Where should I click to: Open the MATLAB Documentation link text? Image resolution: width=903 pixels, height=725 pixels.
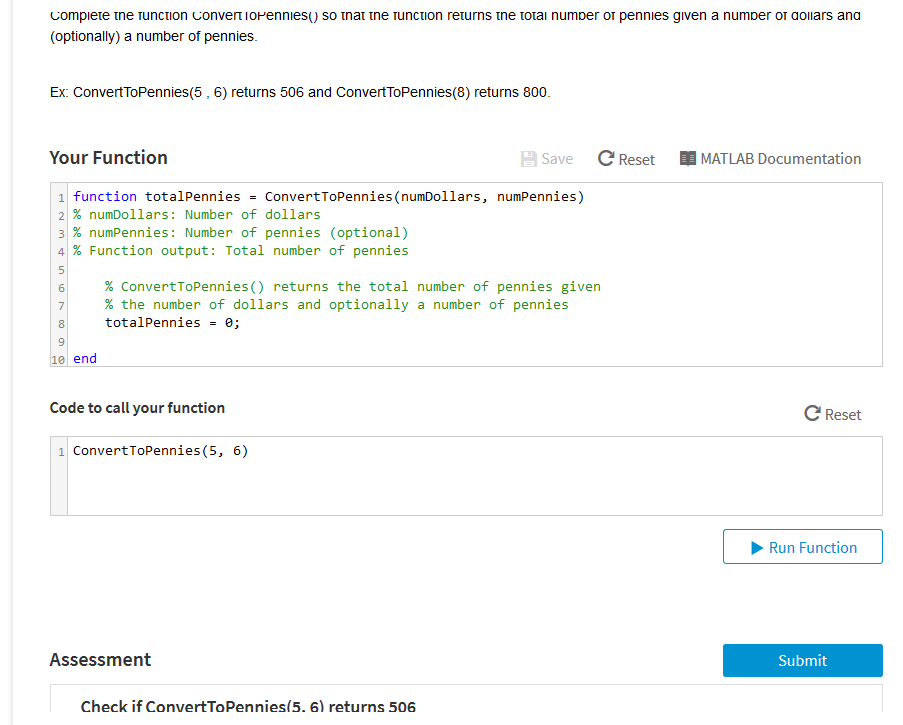[x=780, y=159]
